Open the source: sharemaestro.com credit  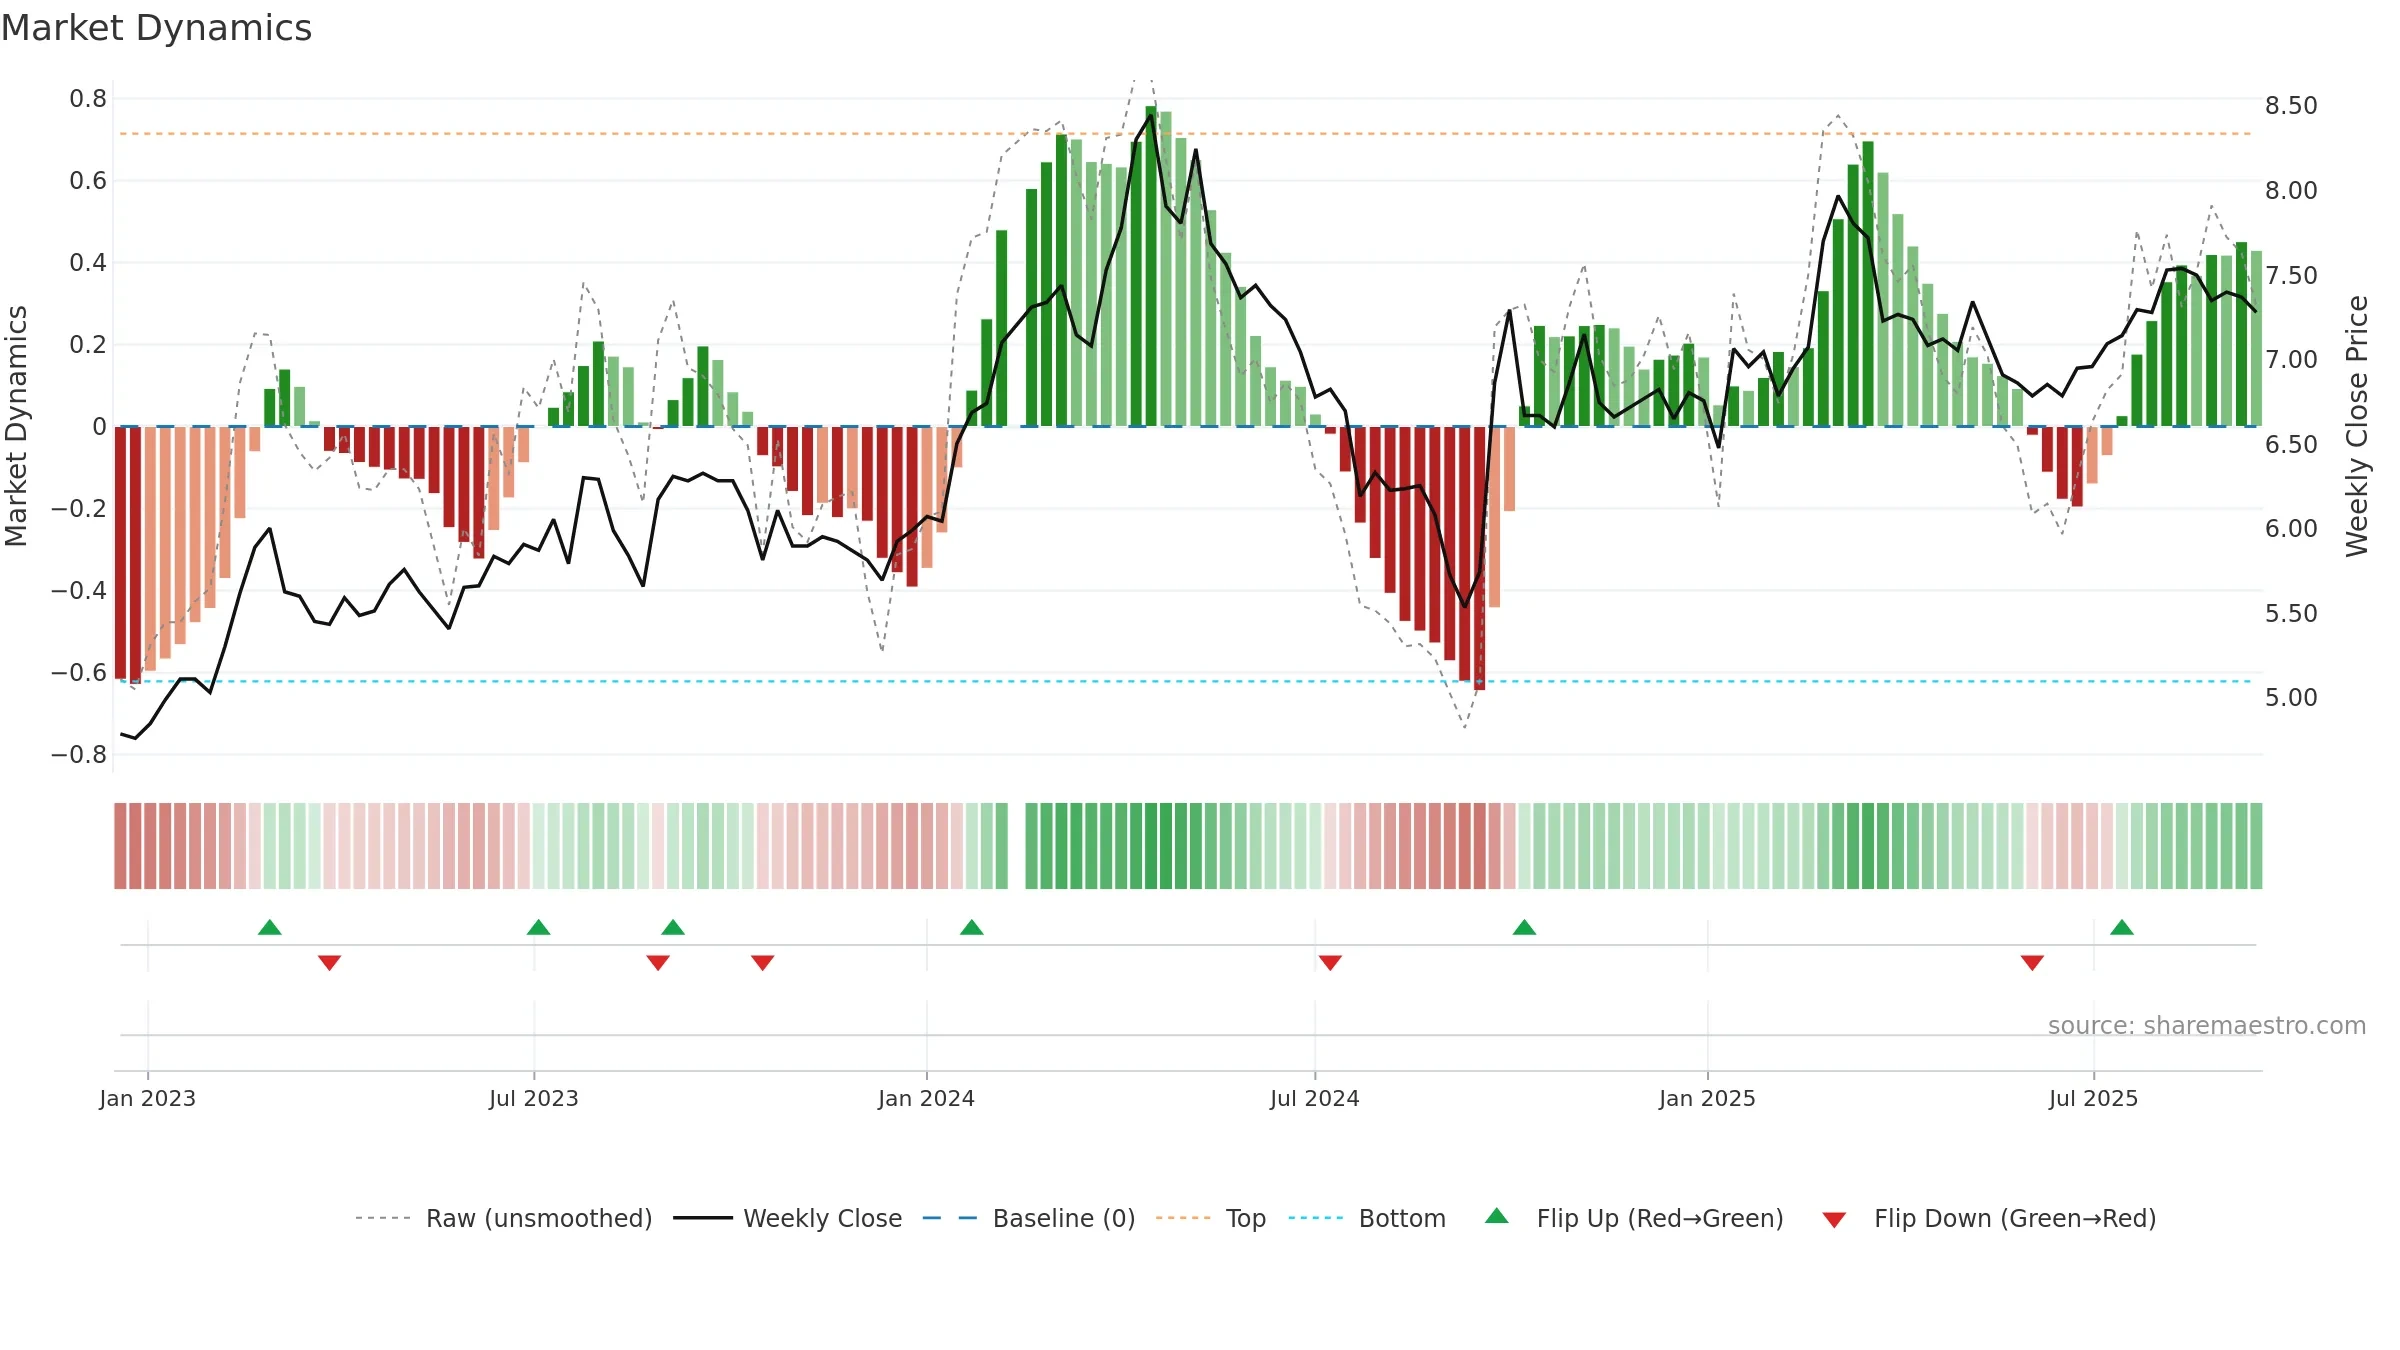(2207, 1025)
